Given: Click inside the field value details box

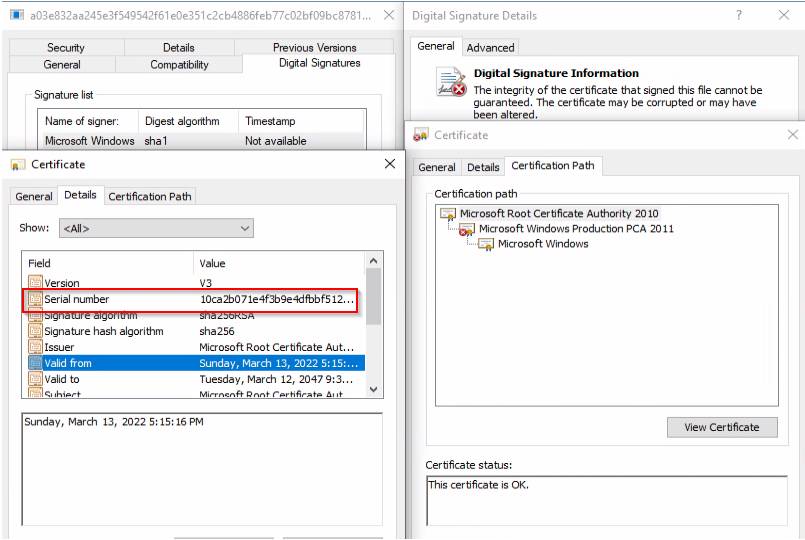Looking at the screenshot, I should click(202, 469).
